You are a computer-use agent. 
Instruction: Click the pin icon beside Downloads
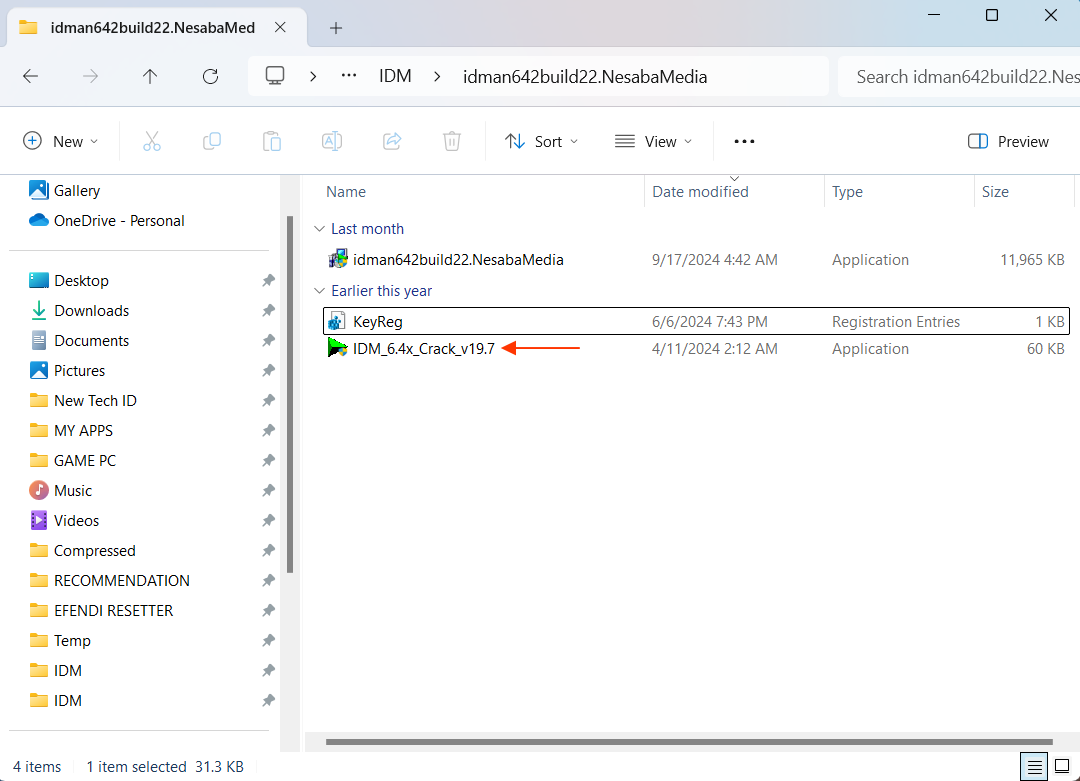(268, 311)
